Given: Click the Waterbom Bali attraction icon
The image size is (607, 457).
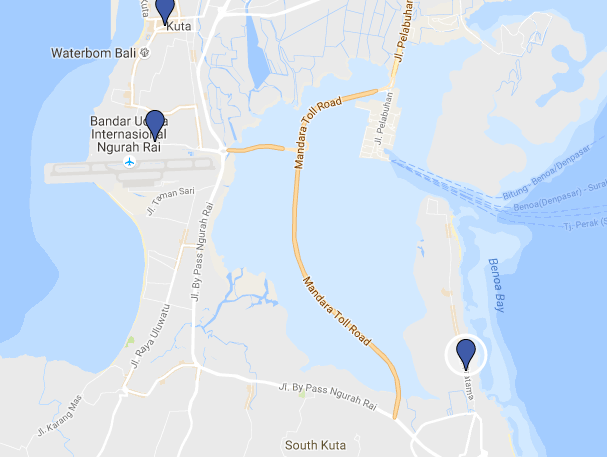Looking at the screenshot, I should click(145, 52).
